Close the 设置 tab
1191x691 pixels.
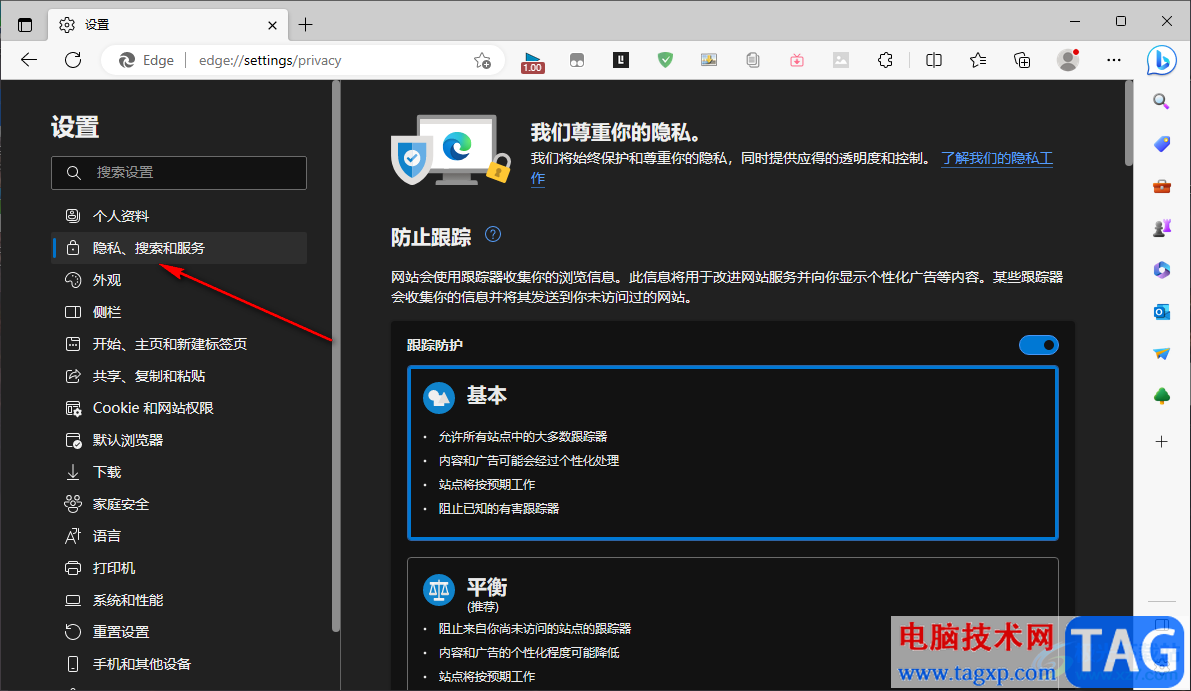[x=273, y=25]
